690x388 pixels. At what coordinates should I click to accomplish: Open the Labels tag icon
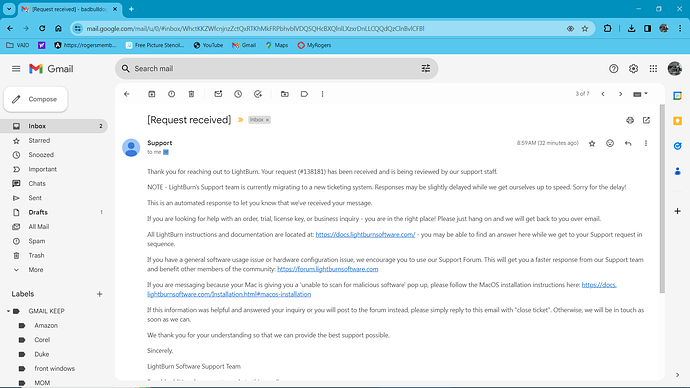coord(304,94)
